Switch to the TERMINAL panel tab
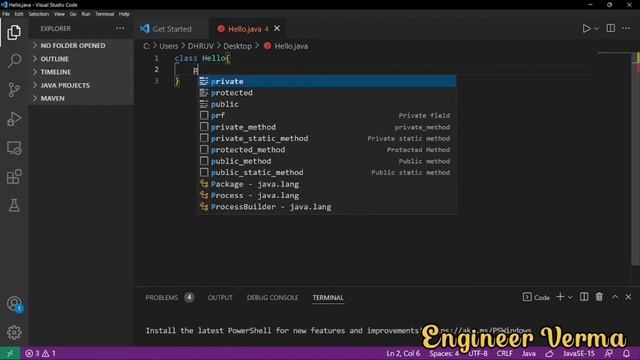Screen dimensions: 640x360 (328, 298)
